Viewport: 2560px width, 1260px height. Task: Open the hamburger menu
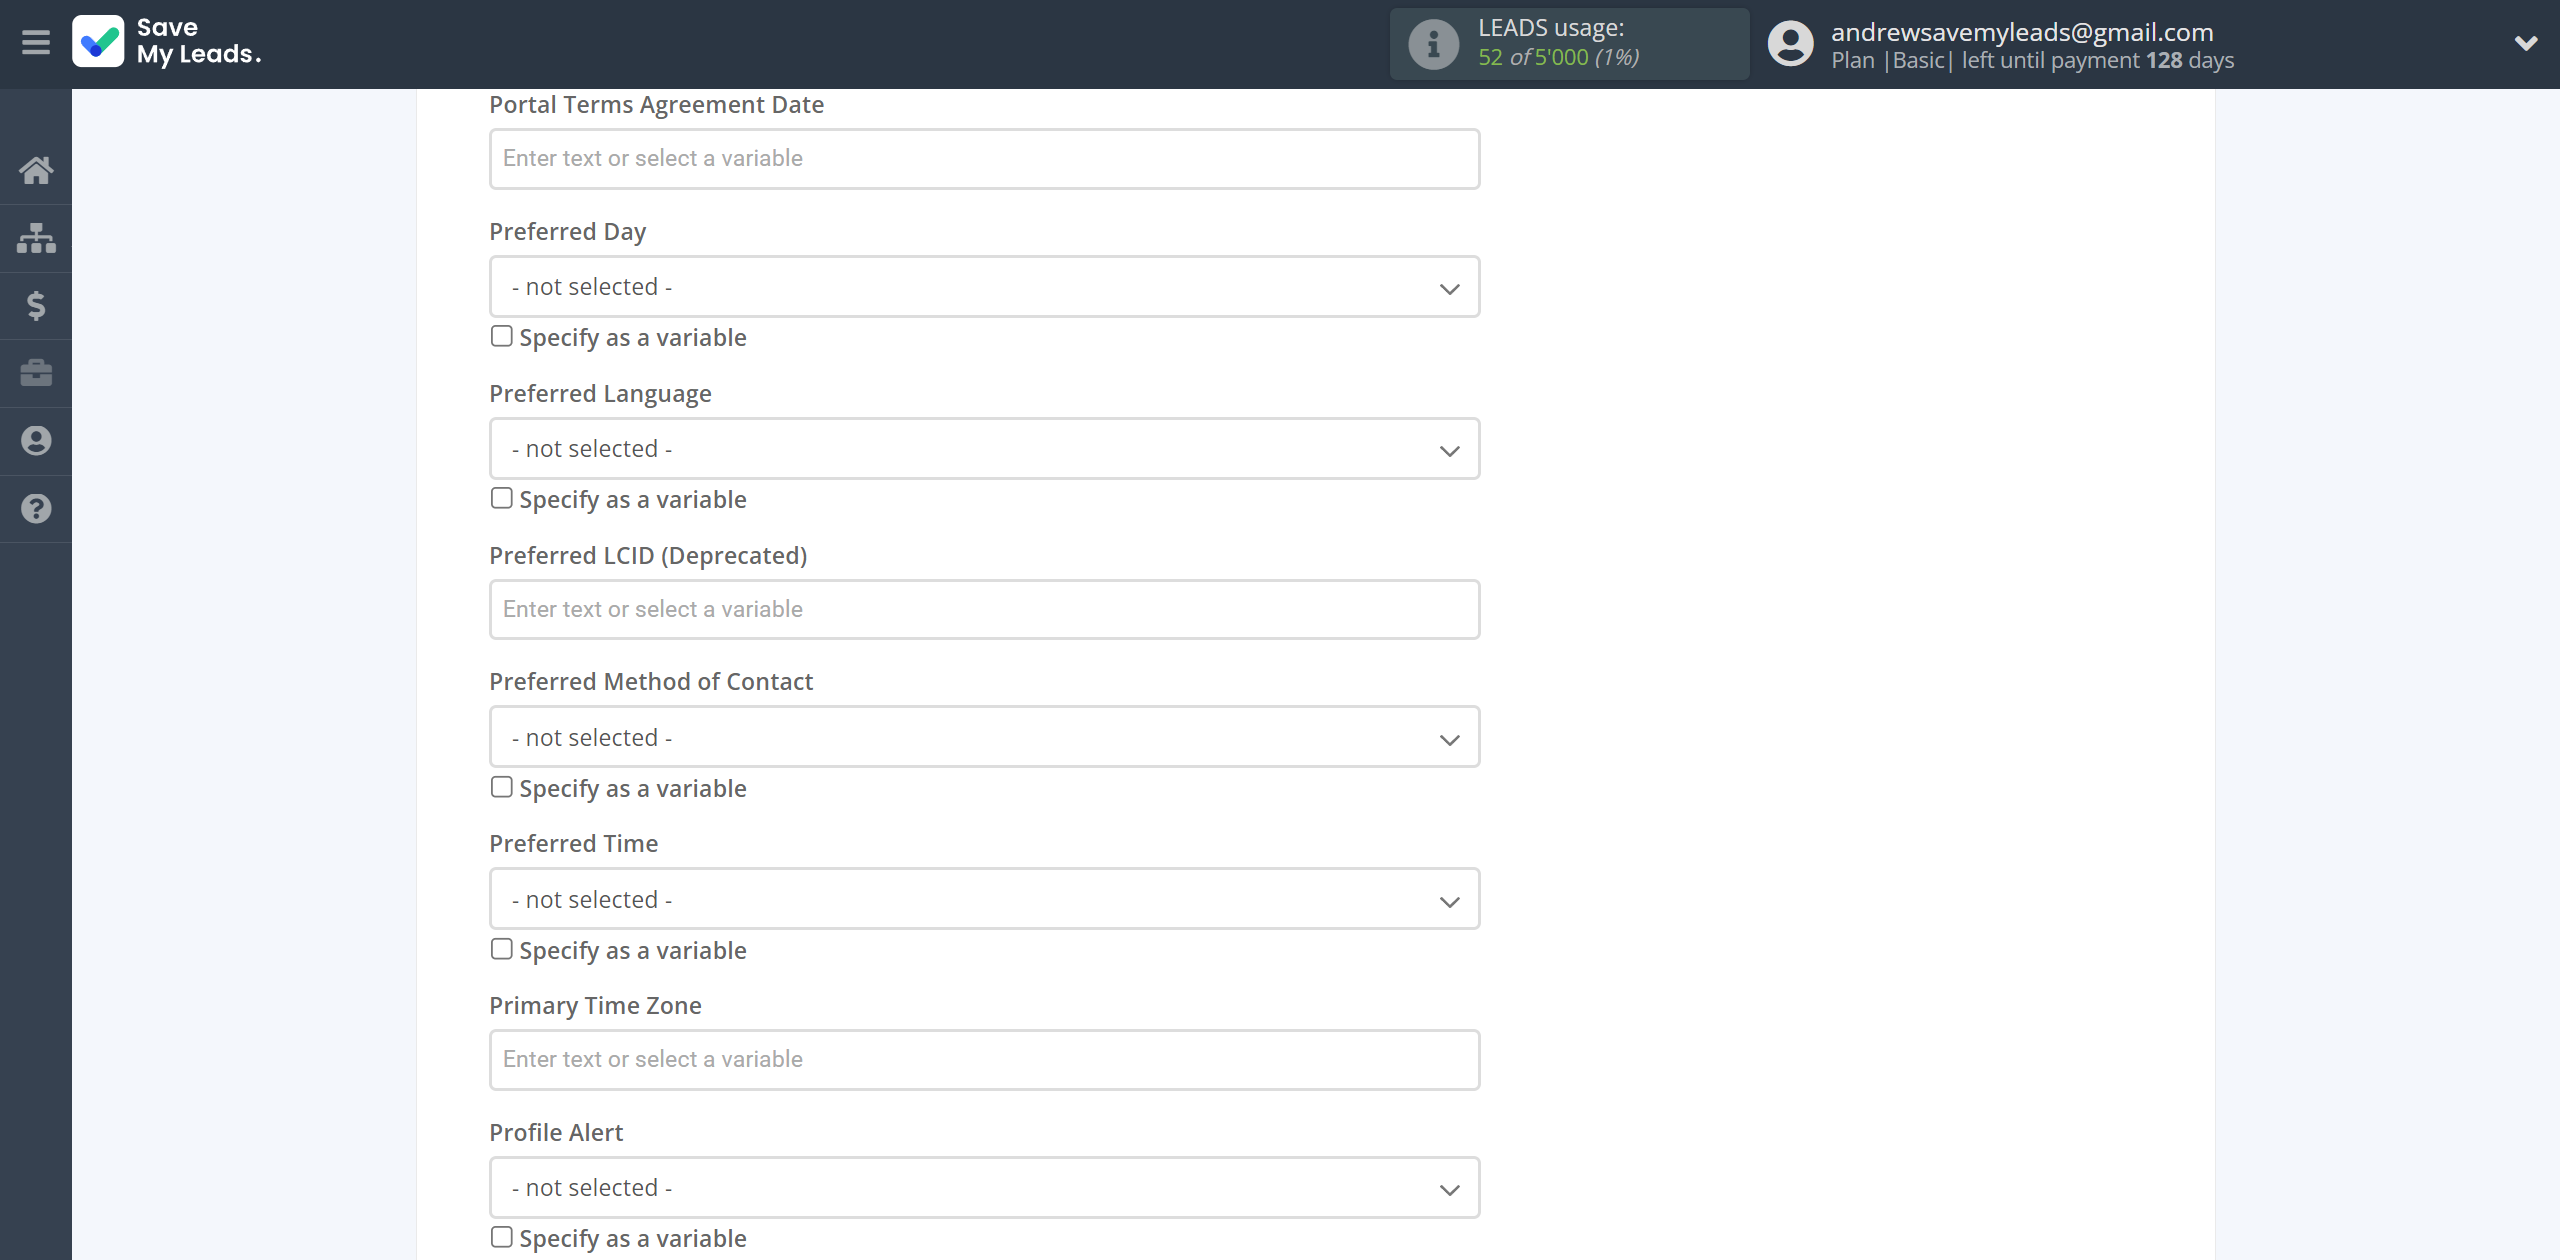coord(36,42)
